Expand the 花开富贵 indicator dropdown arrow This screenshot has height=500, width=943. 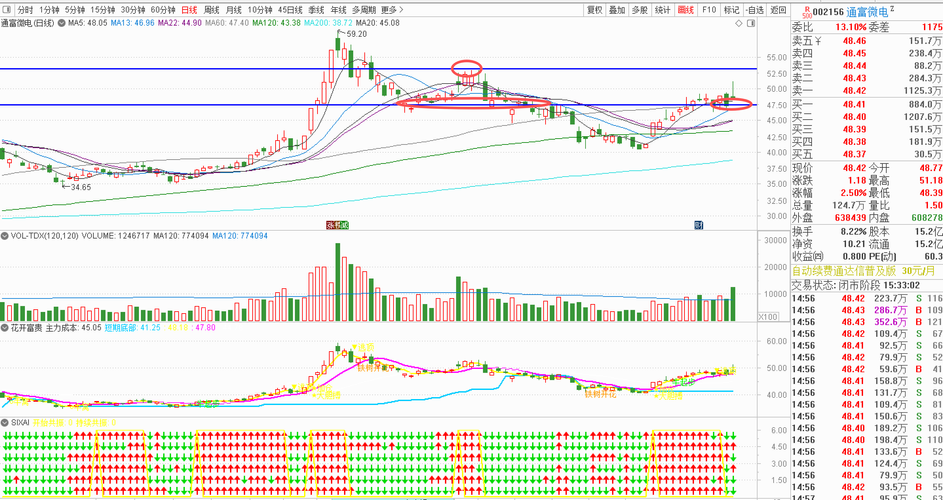4,328
